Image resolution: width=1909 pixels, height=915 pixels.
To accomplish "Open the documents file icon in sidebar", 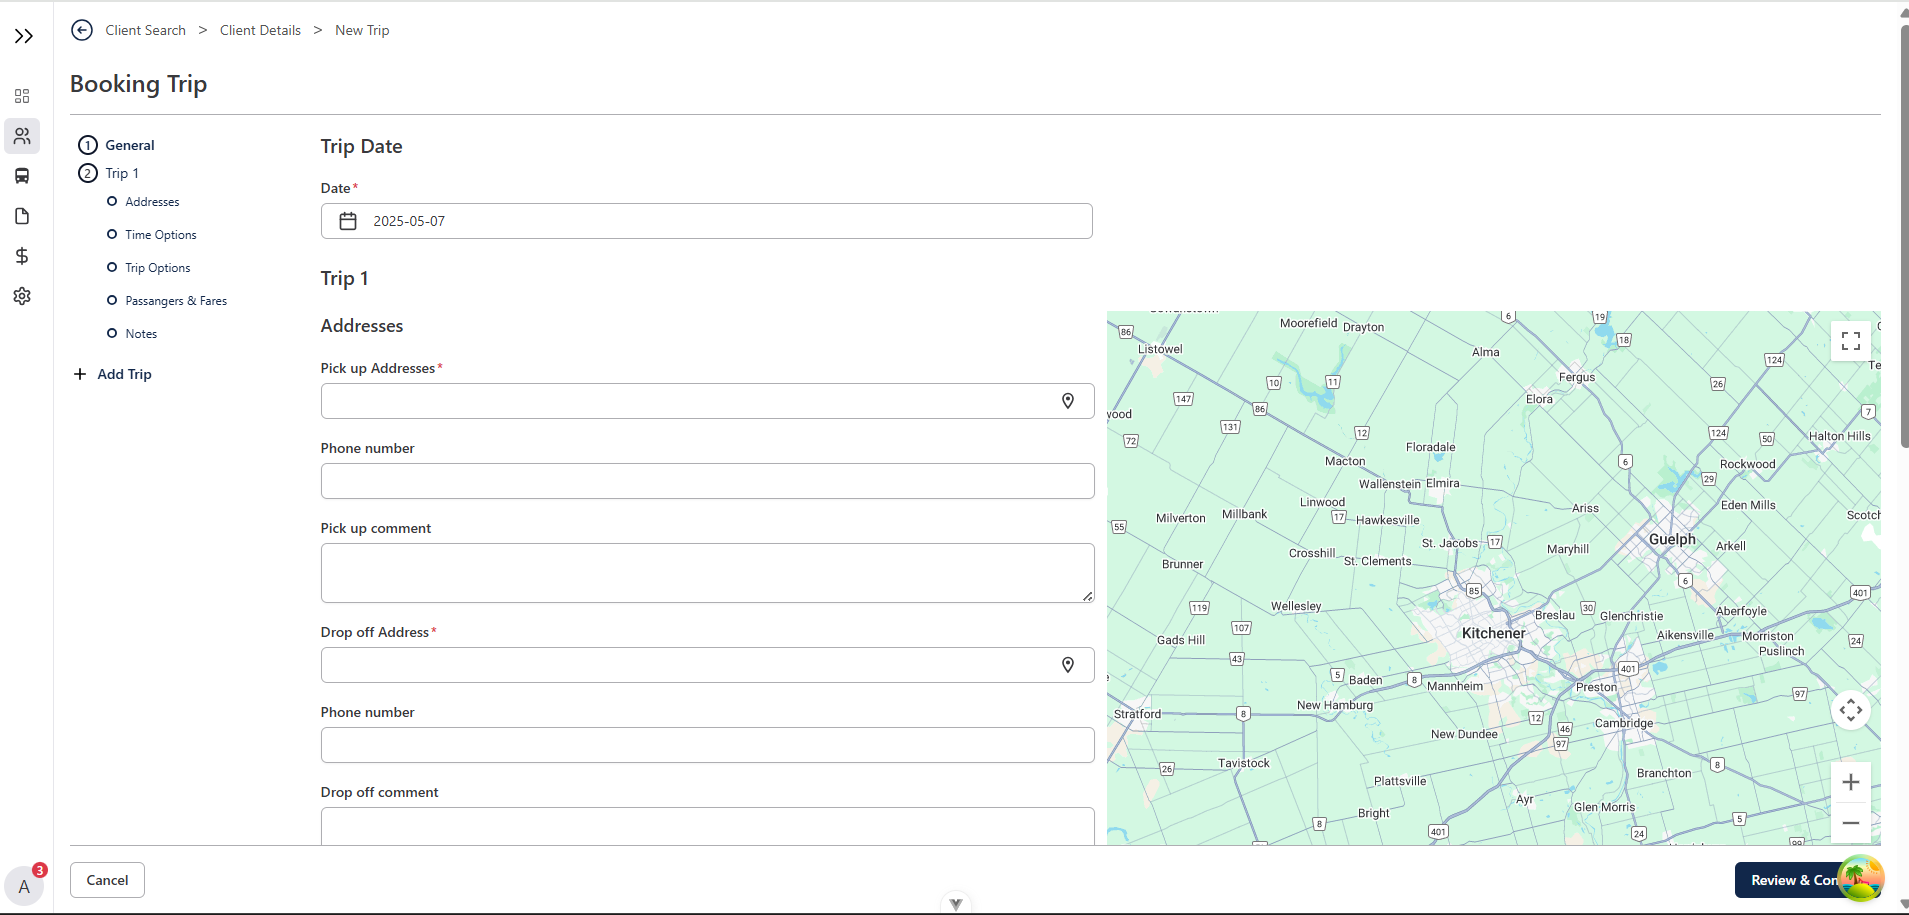I will click(22, 216).
